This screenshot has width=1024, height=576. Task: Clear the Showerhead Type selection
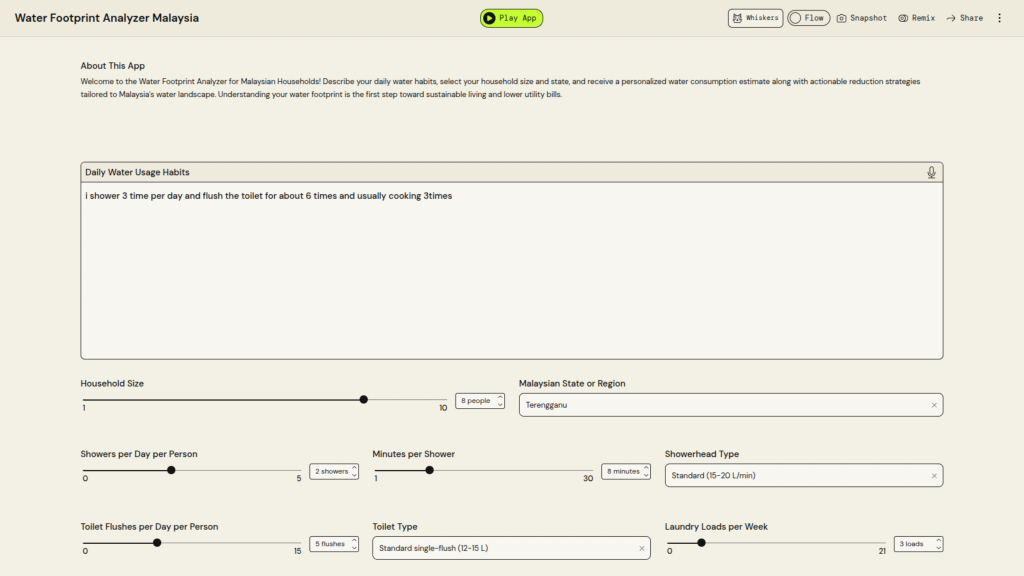934,476
